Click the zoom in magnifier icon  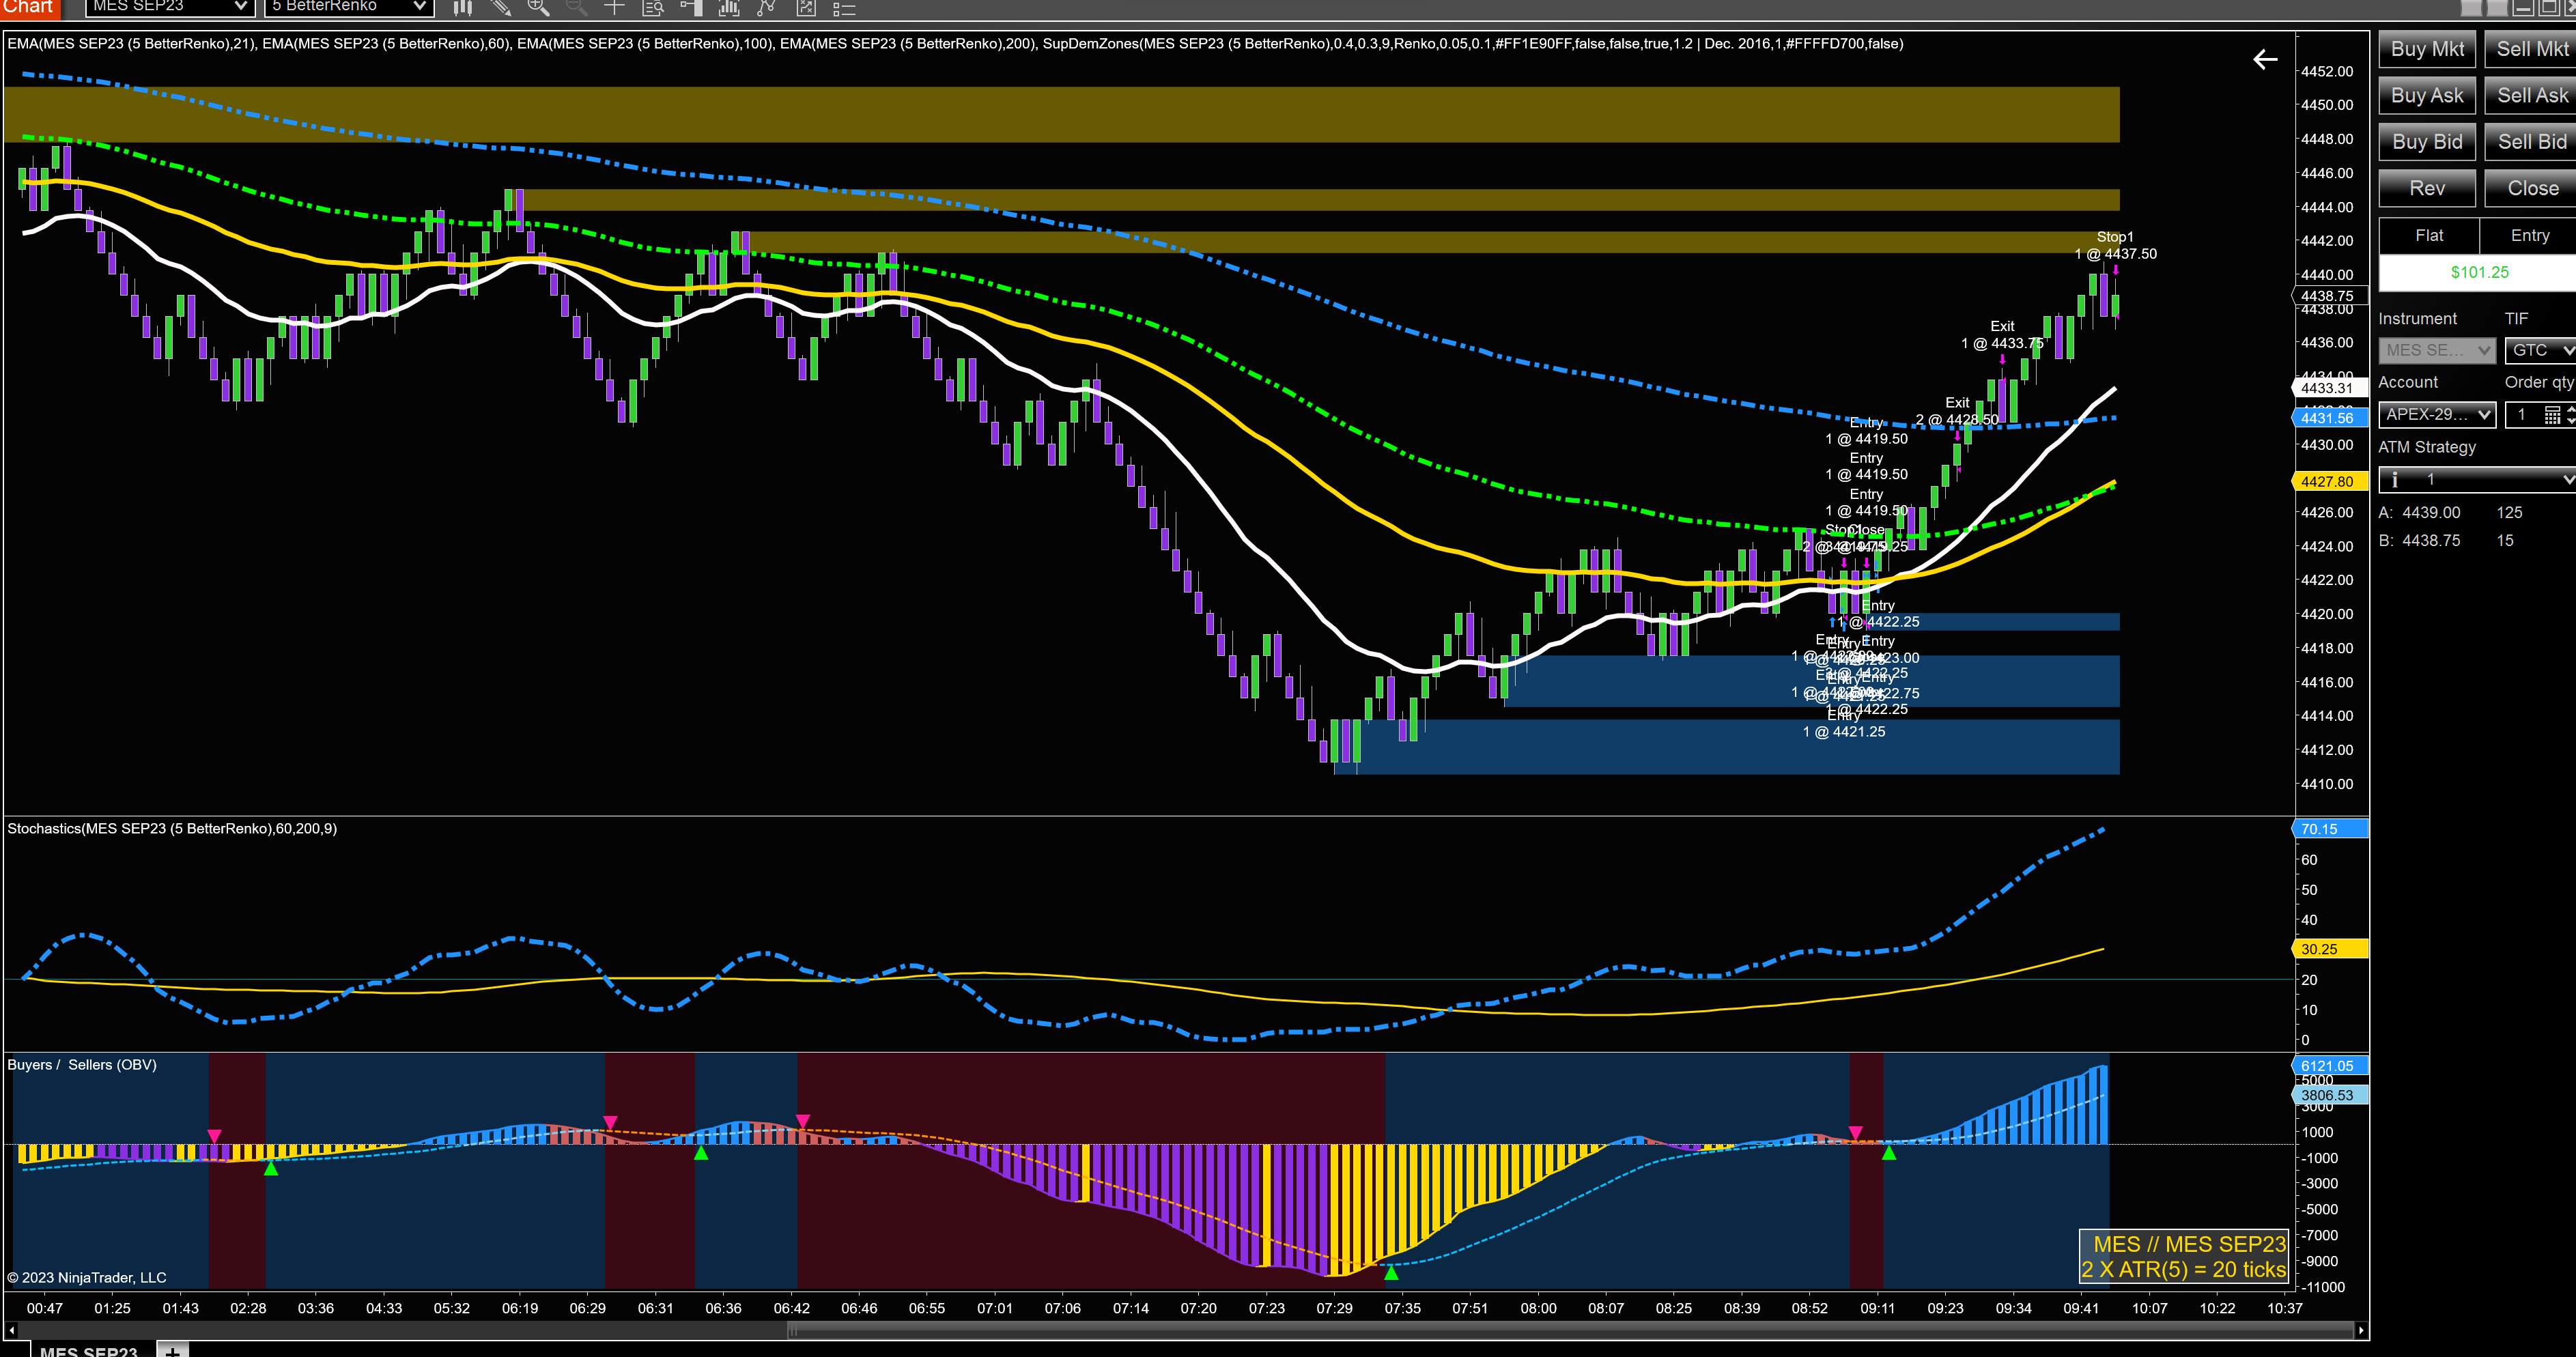[538, 8]
